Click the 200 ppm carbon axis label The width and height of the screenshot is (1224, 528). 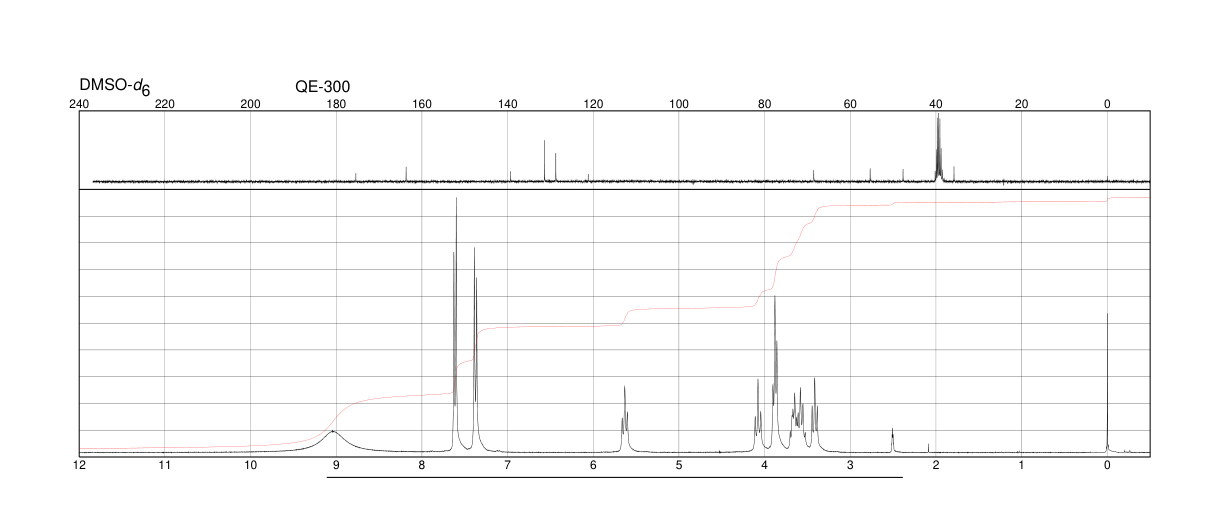(x=251, y=104)
